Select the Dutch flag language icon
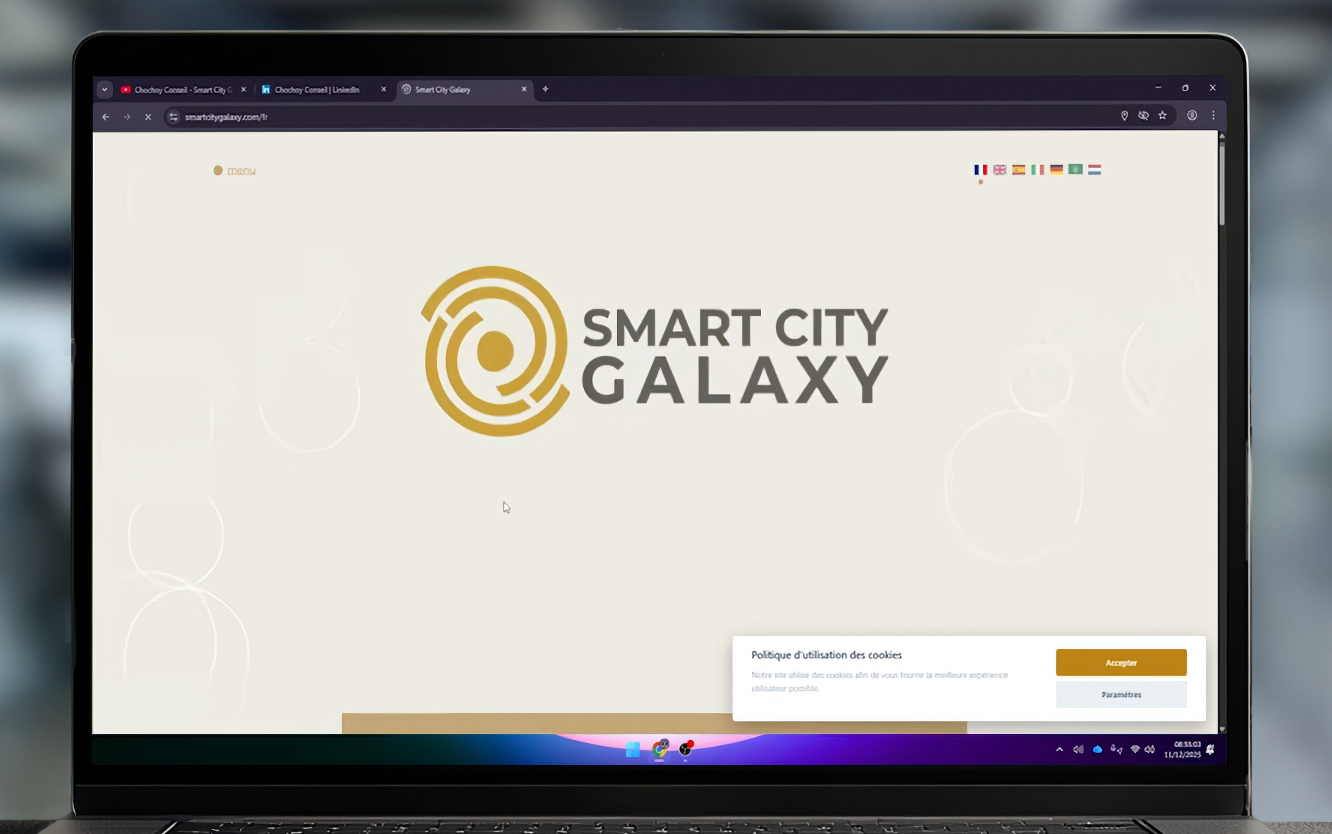This screenshot has height=834, width=1332. click(x=1094, y=170)
